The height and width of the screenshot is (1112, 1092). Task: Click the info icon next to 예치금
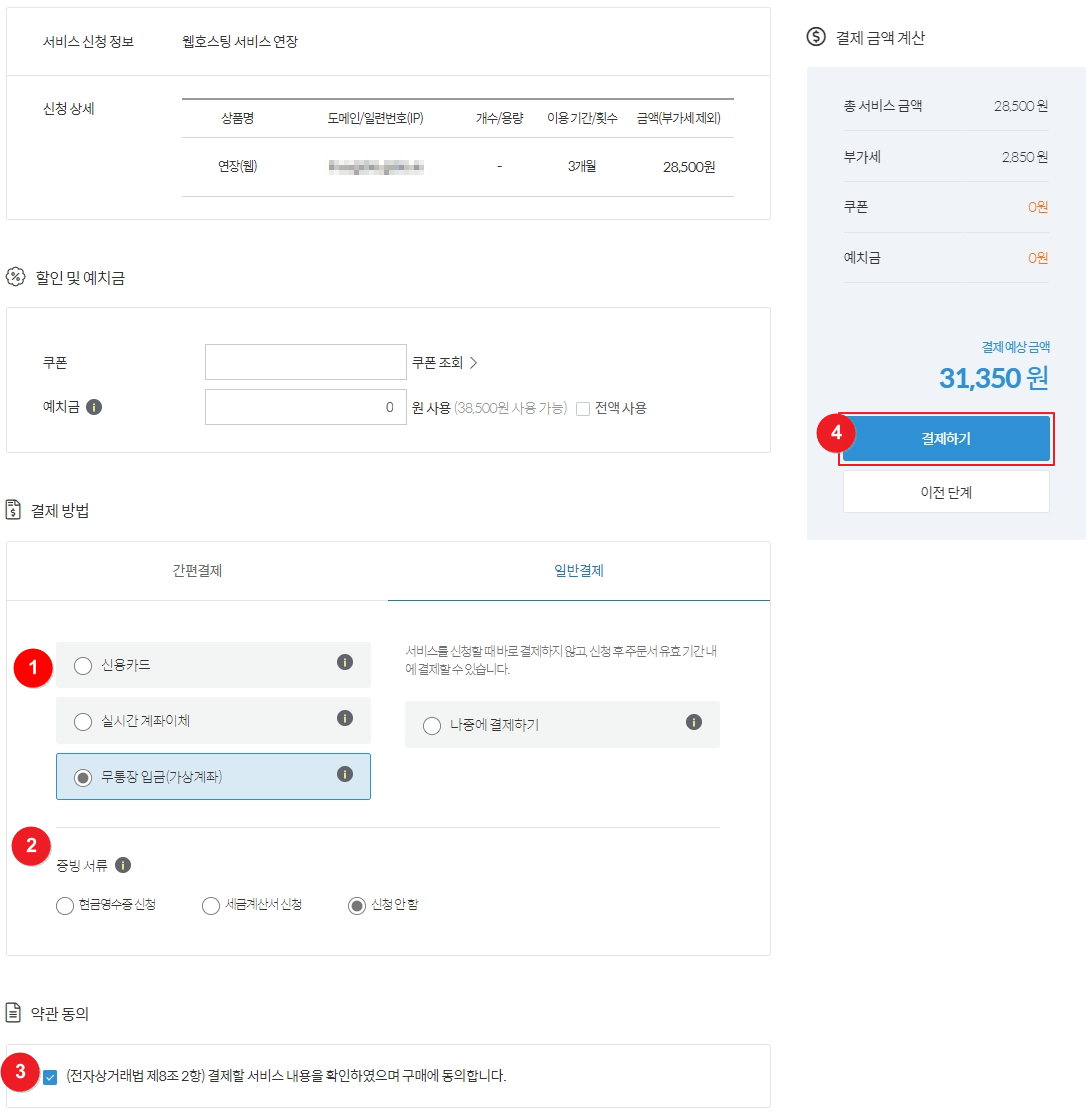coord(94,407)
